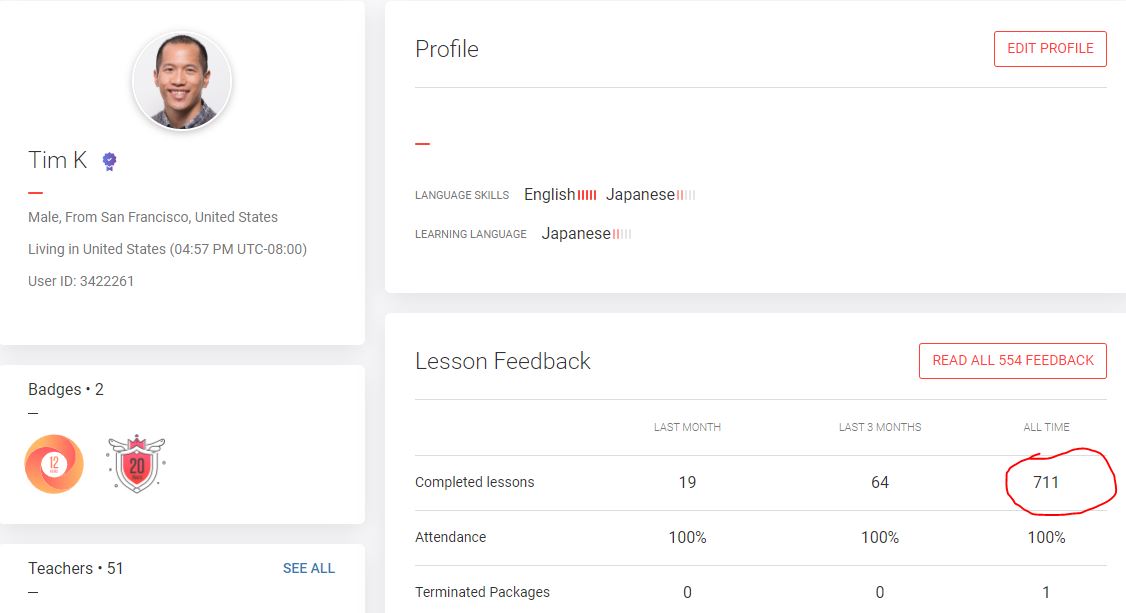
Task: Click Read All 554 Feedback
Action: click(1012, 360)
